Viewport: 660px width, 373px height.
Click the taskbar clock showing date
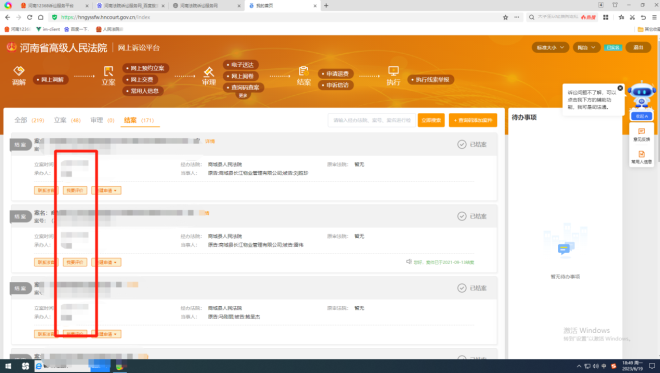point(633,366)
